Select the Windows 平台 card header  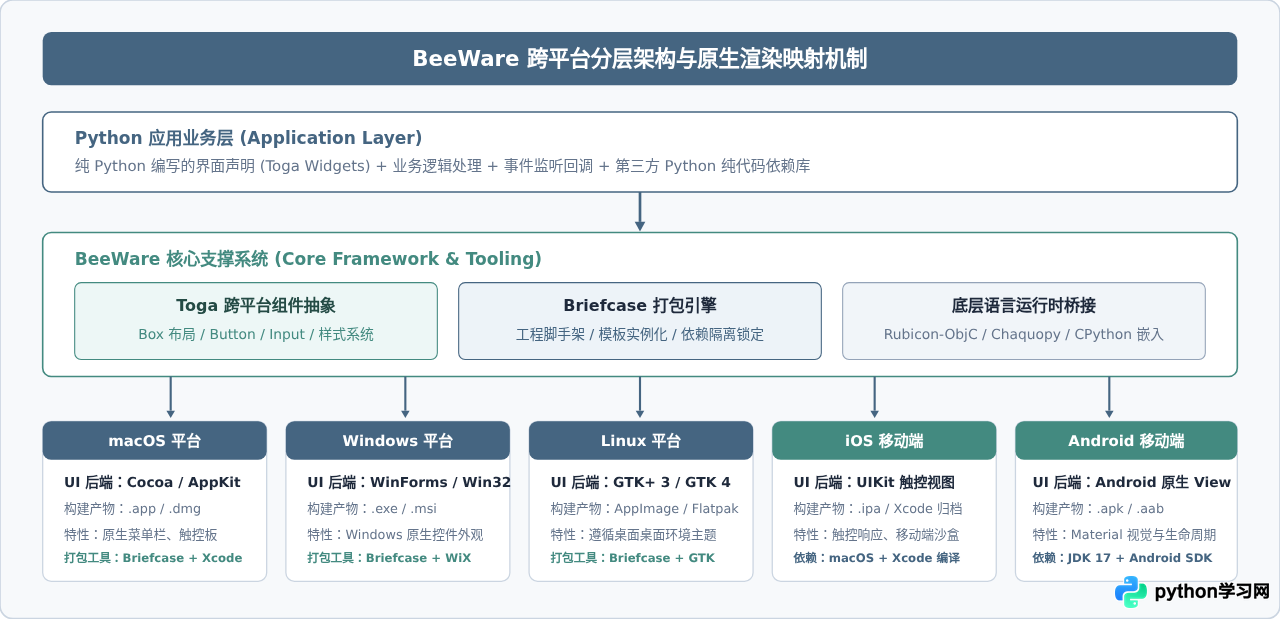click(398, 440)
